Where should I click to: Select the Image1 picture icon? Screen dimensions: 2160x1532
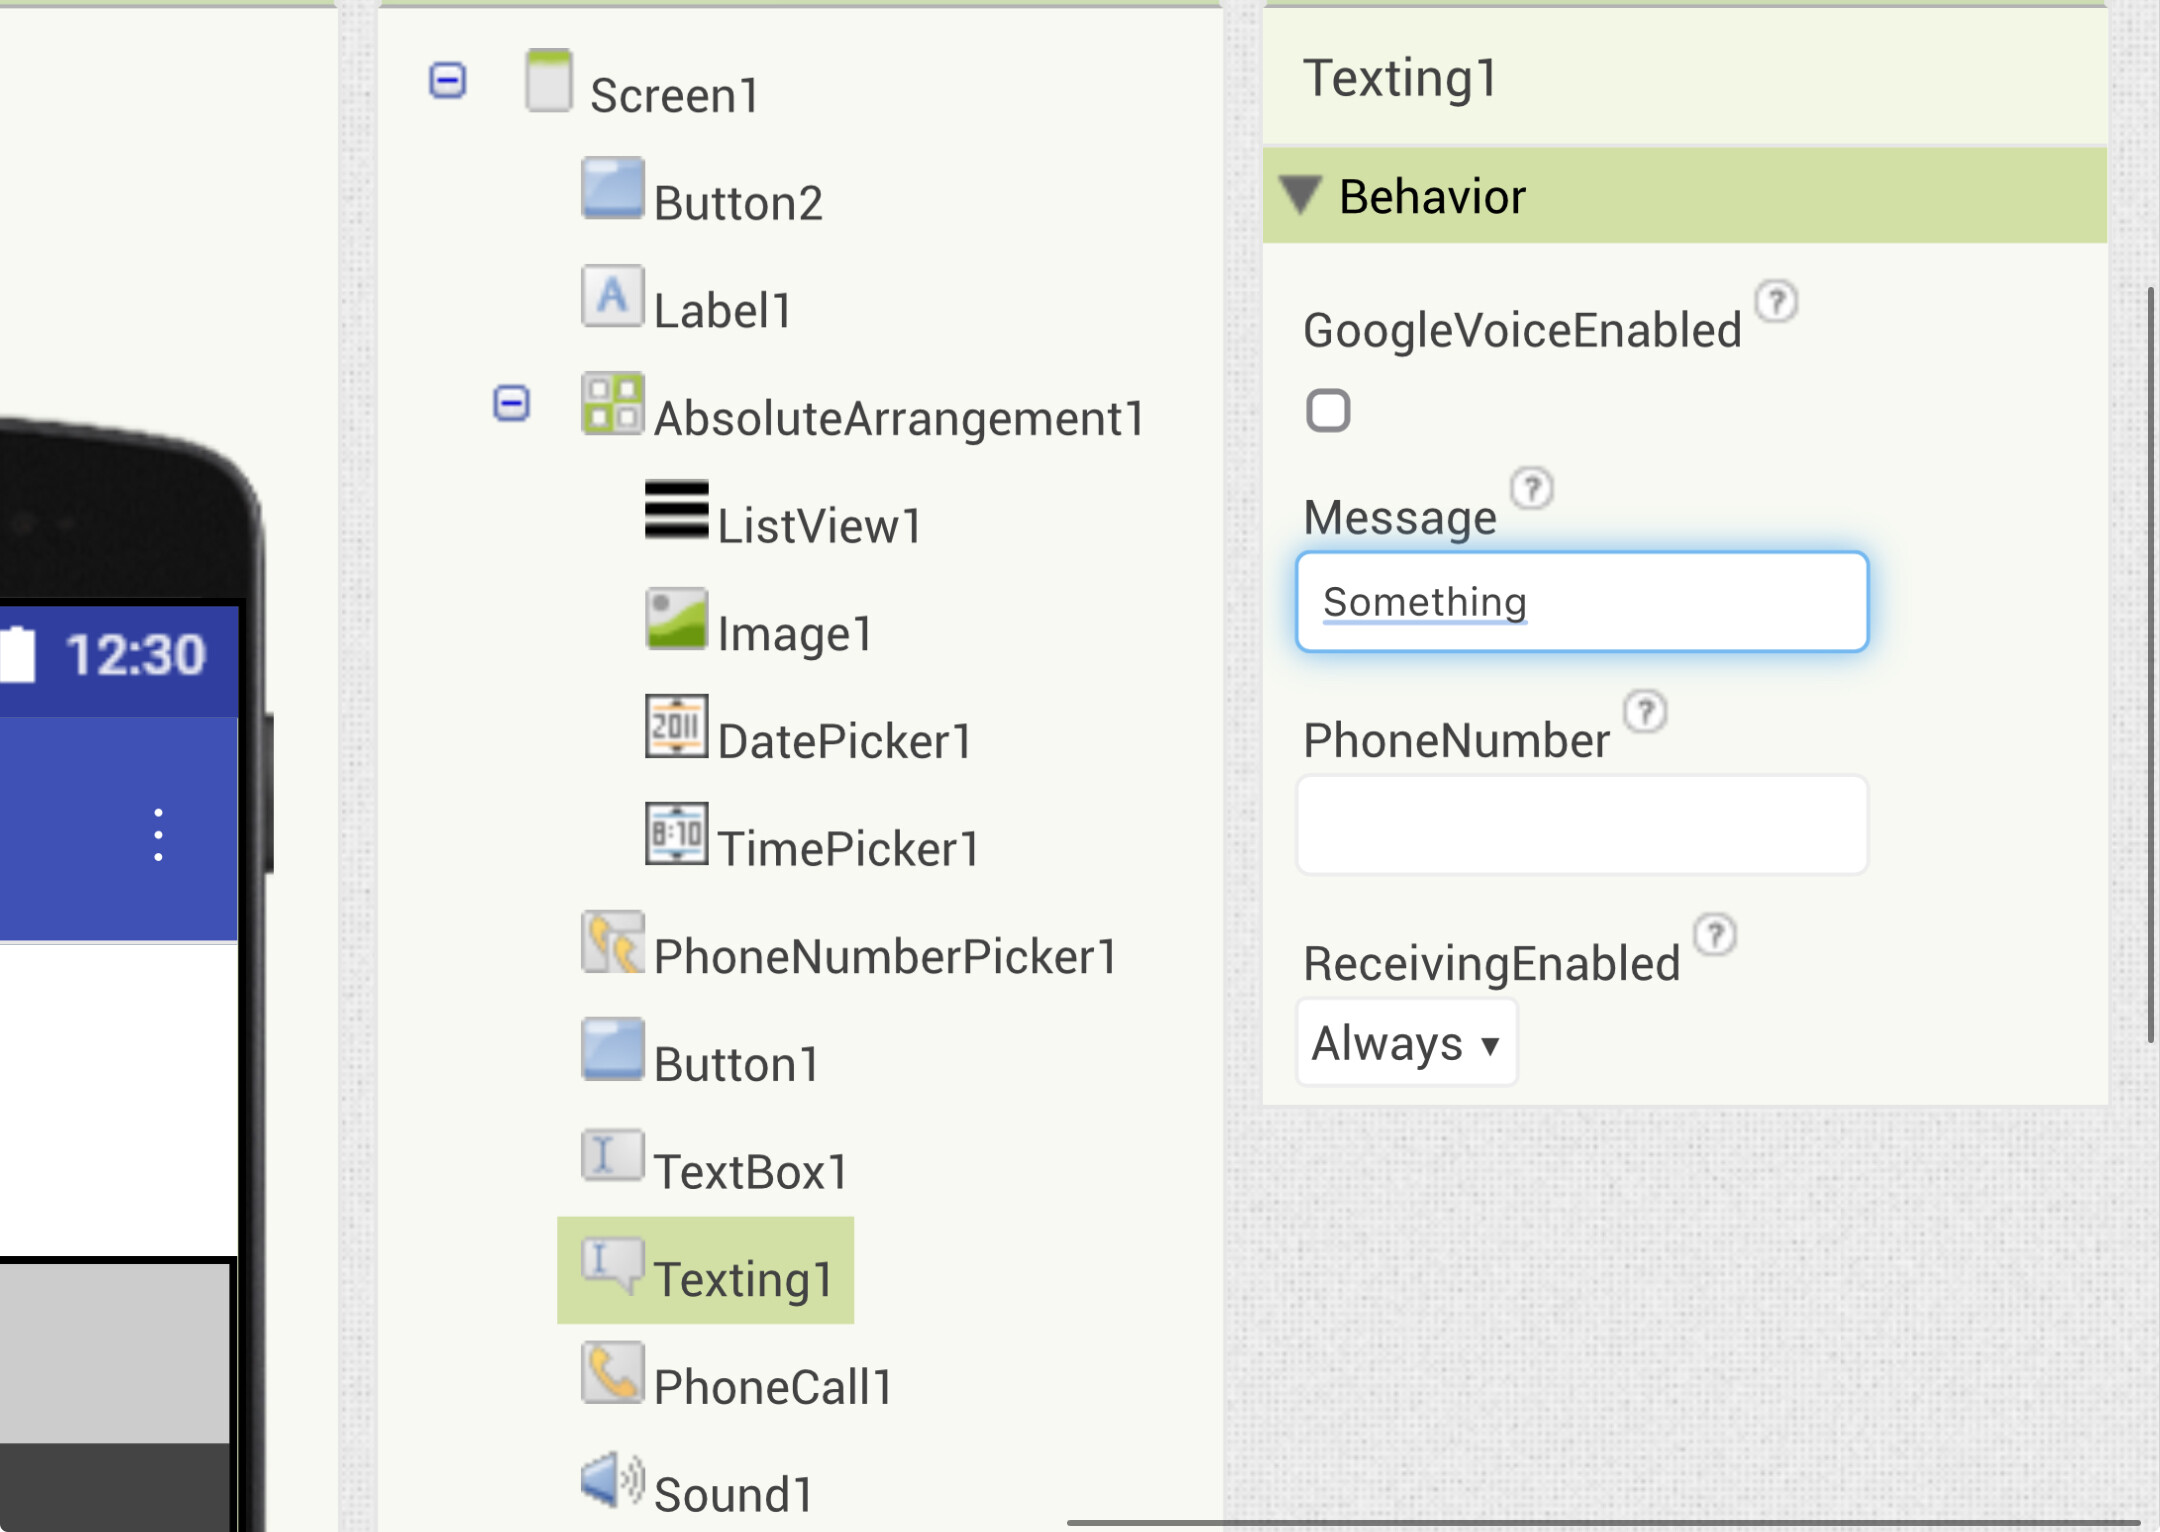(676, 618)
